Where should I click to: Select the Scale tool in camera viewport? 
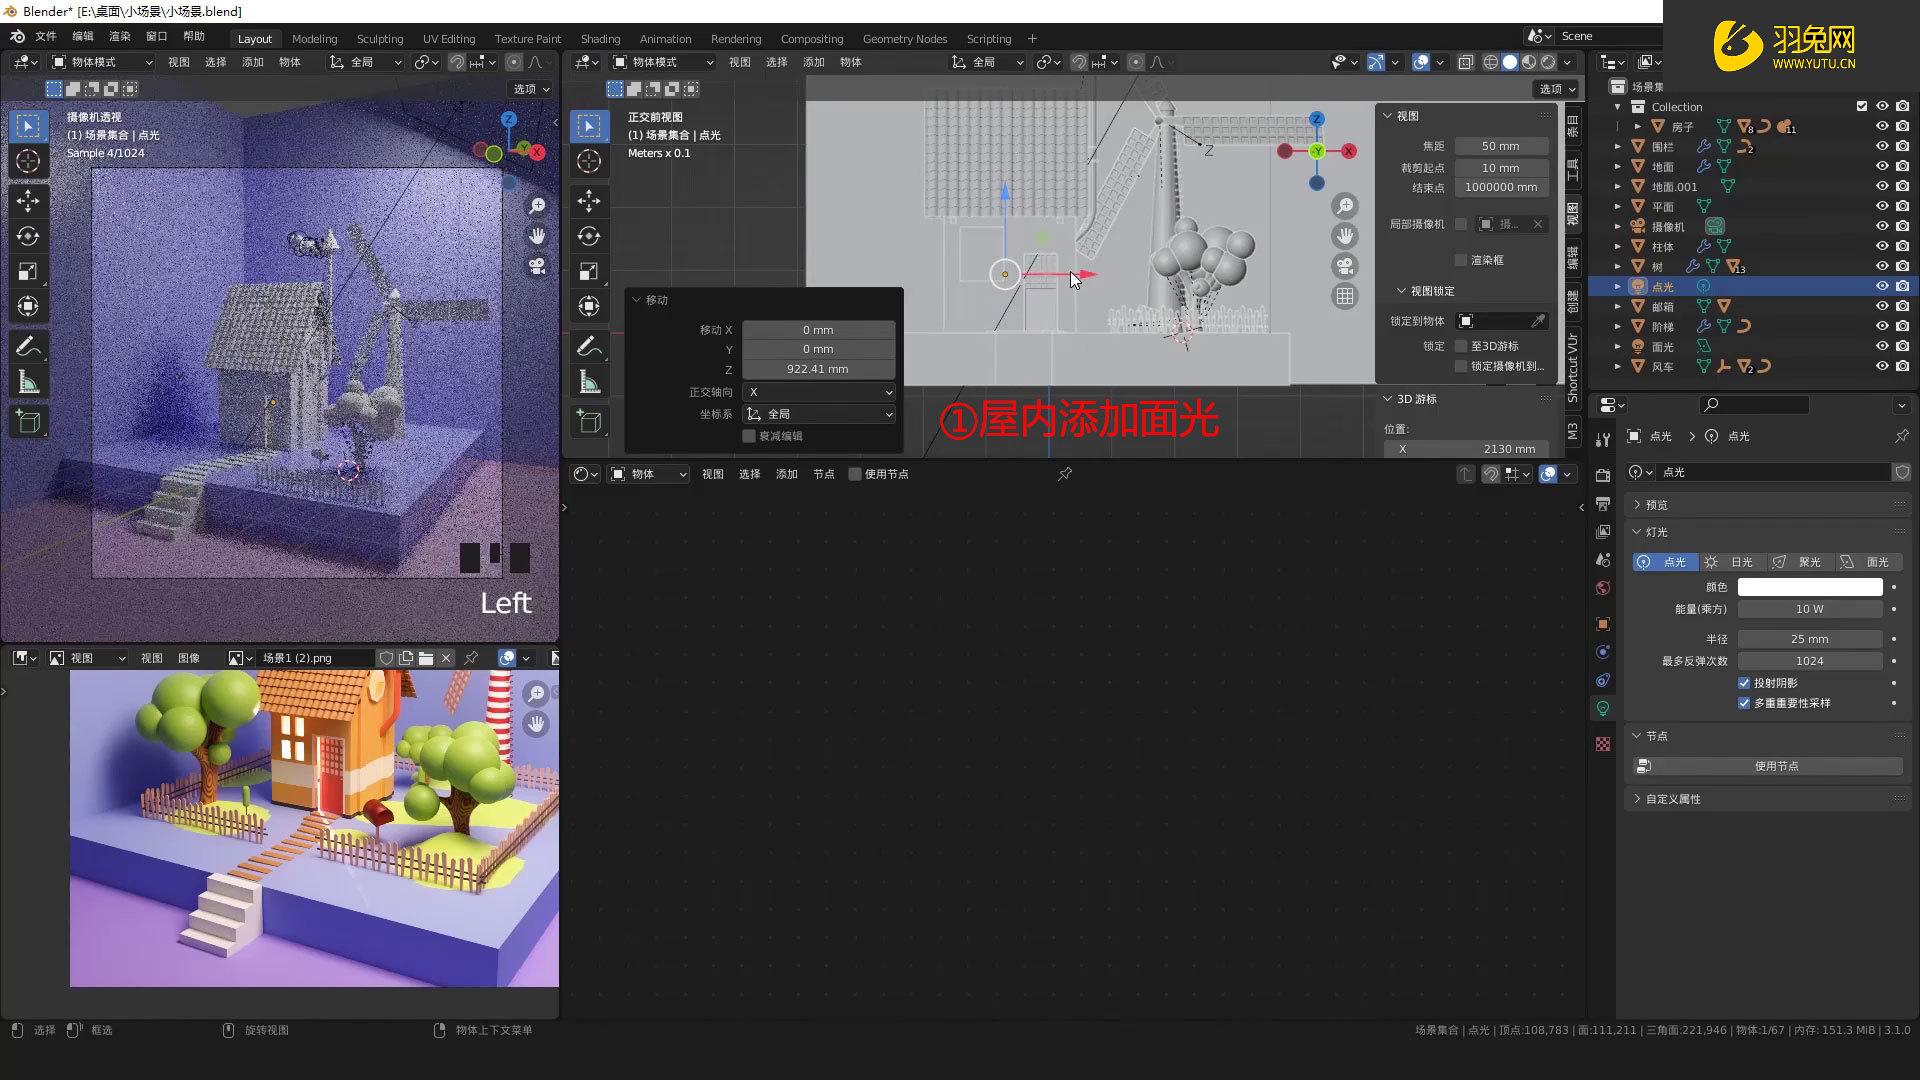28,271
